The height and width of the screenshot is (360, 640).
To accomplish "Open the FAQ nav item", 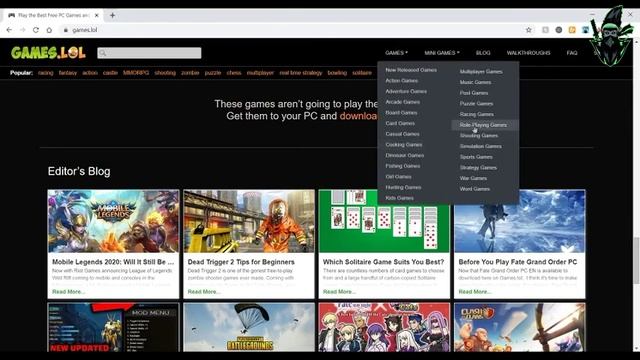I will pos(572,53).
